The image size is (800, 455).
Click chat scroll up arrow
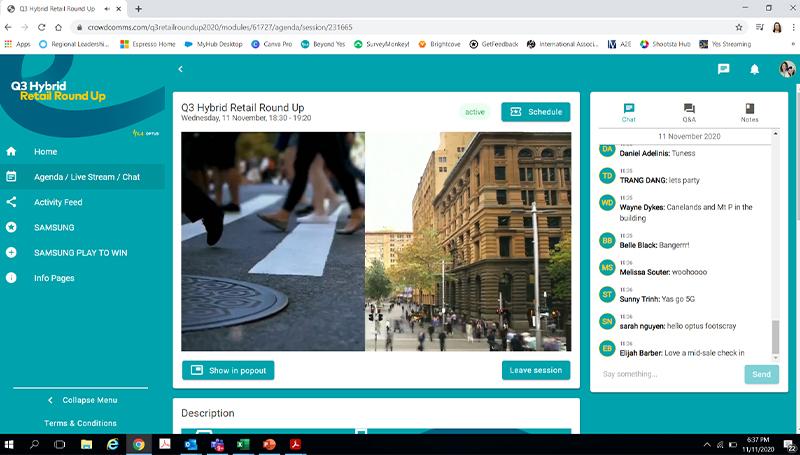[x=776, y=134]
